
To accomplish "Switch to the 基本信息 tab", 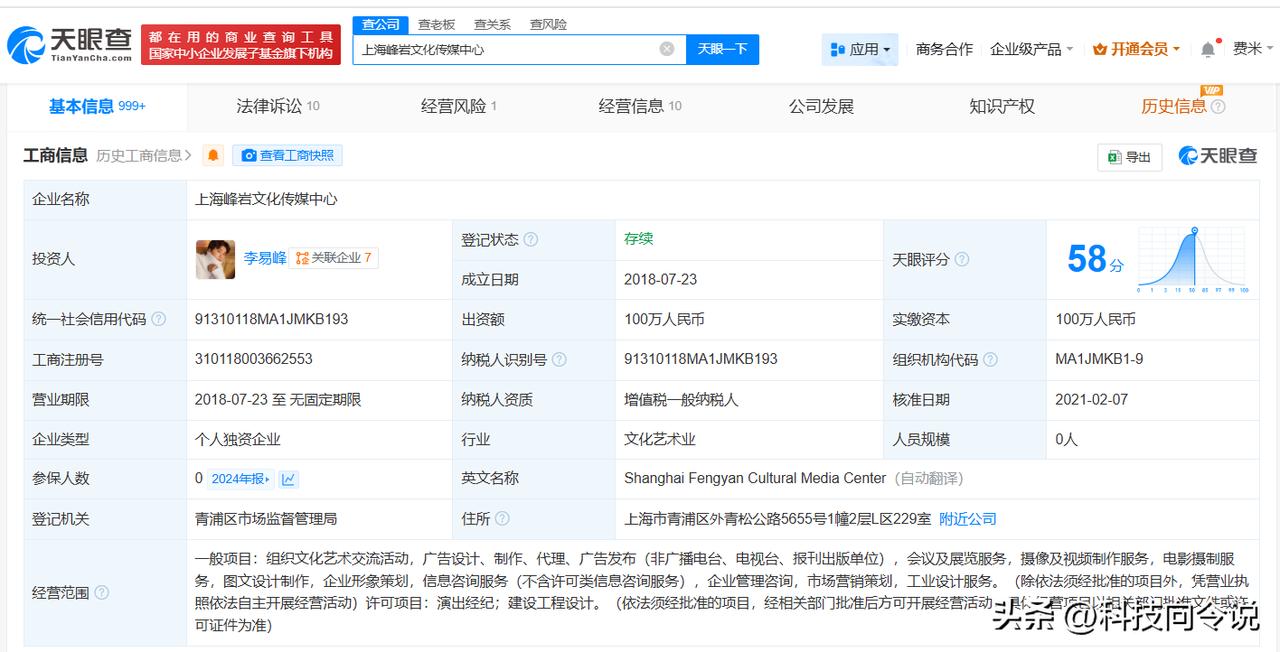I will click(98, 106).
